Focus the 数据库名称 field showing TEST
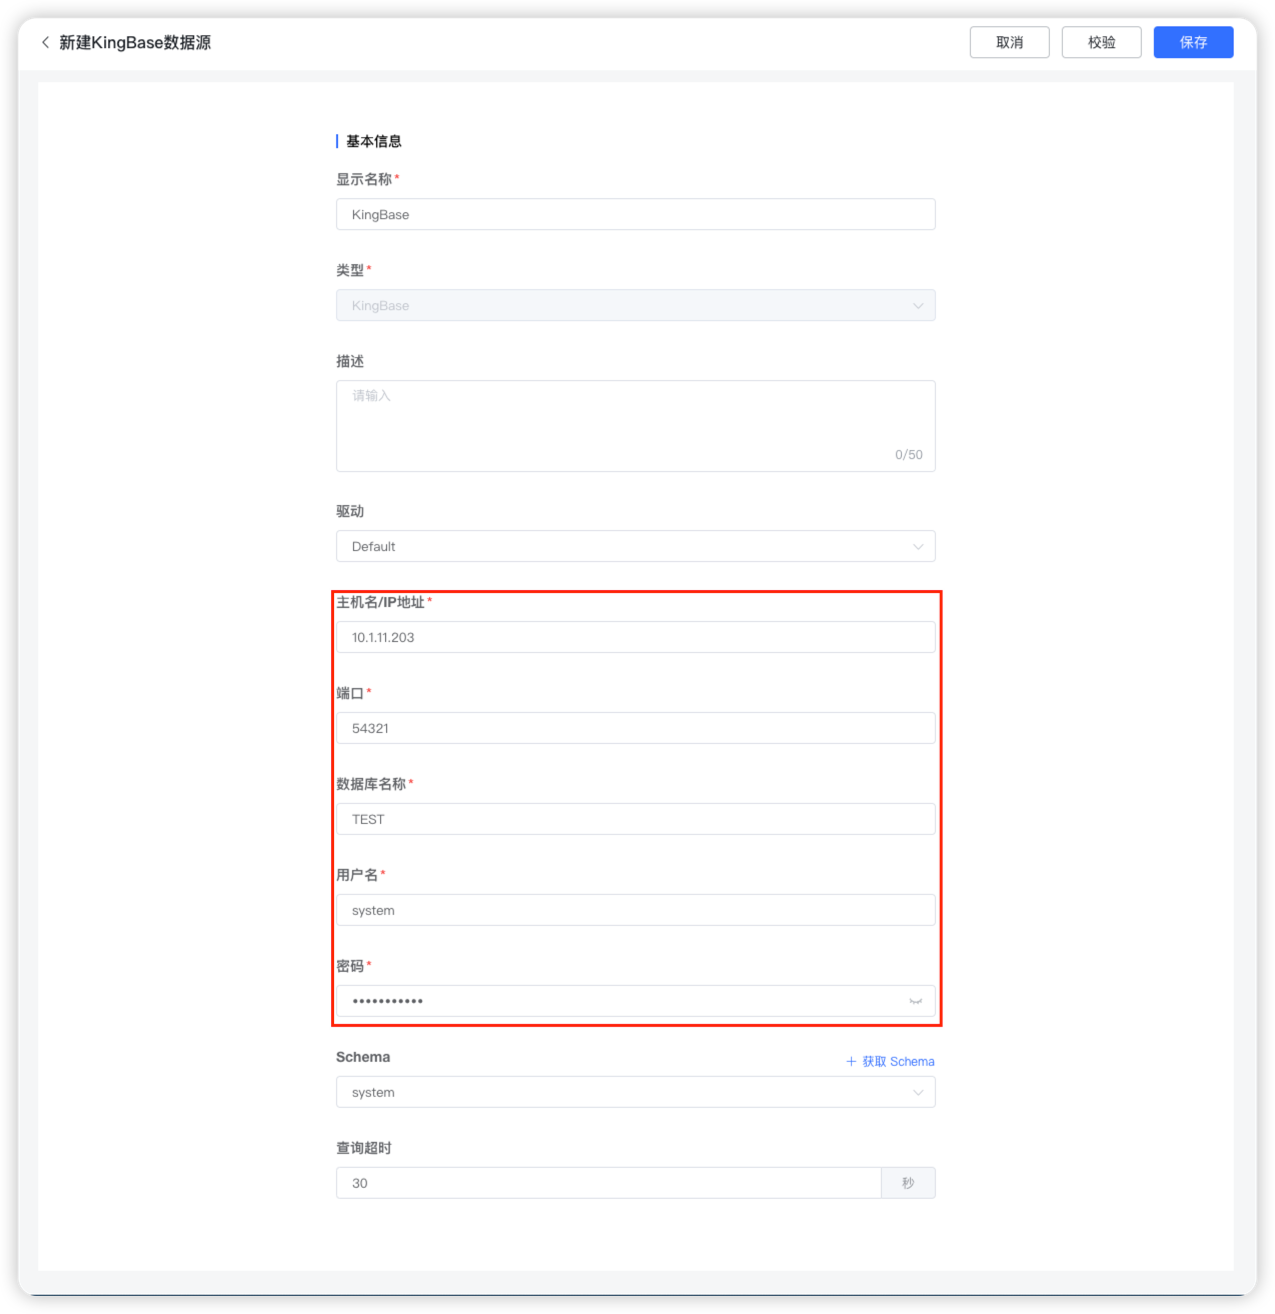 tap(635, 819)
